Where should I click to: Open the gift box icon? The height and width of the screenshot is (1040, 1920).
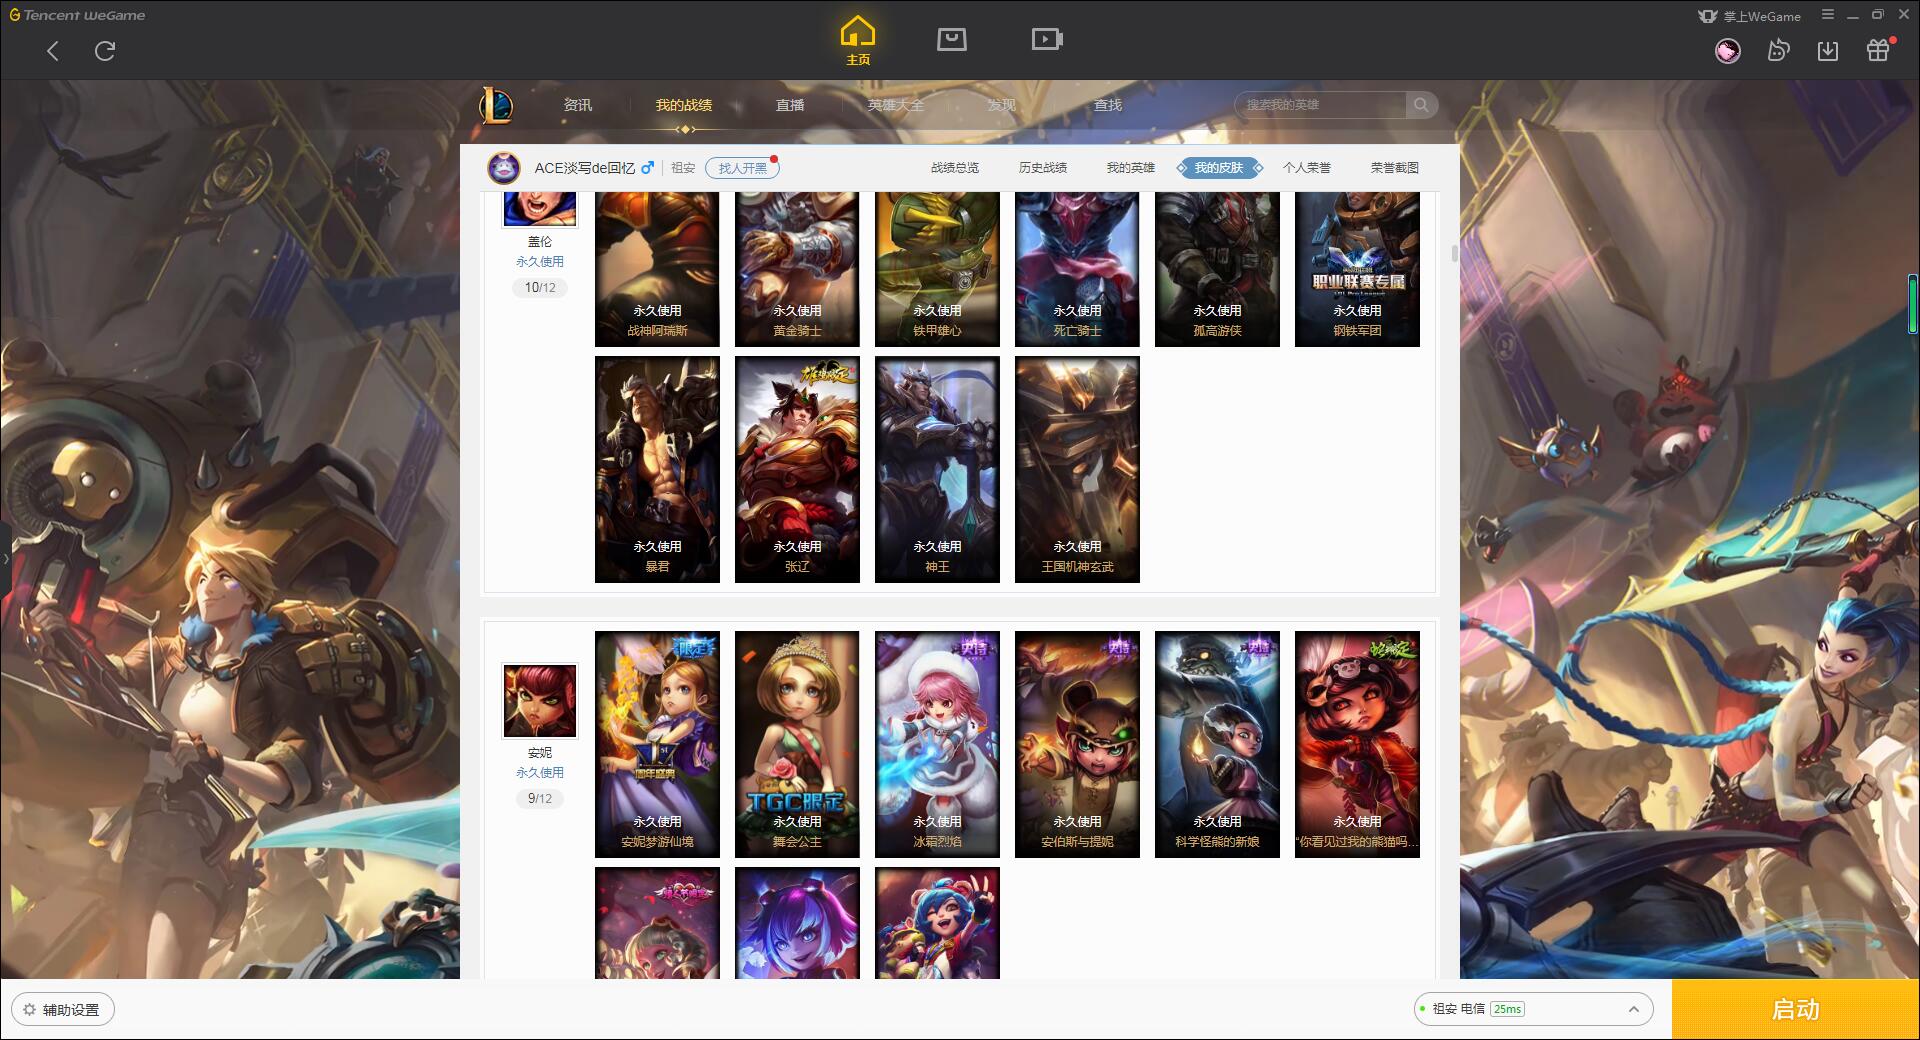(x=1878, y=51)
